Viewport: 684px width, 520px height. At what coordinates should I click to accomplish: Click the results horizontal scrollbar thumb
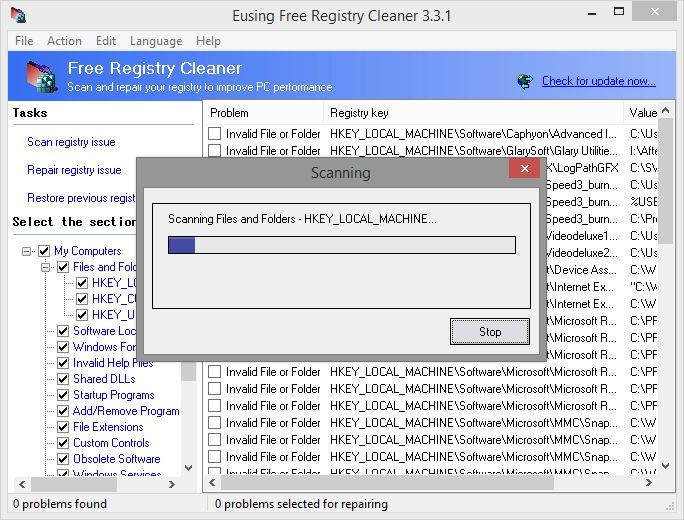387,482
